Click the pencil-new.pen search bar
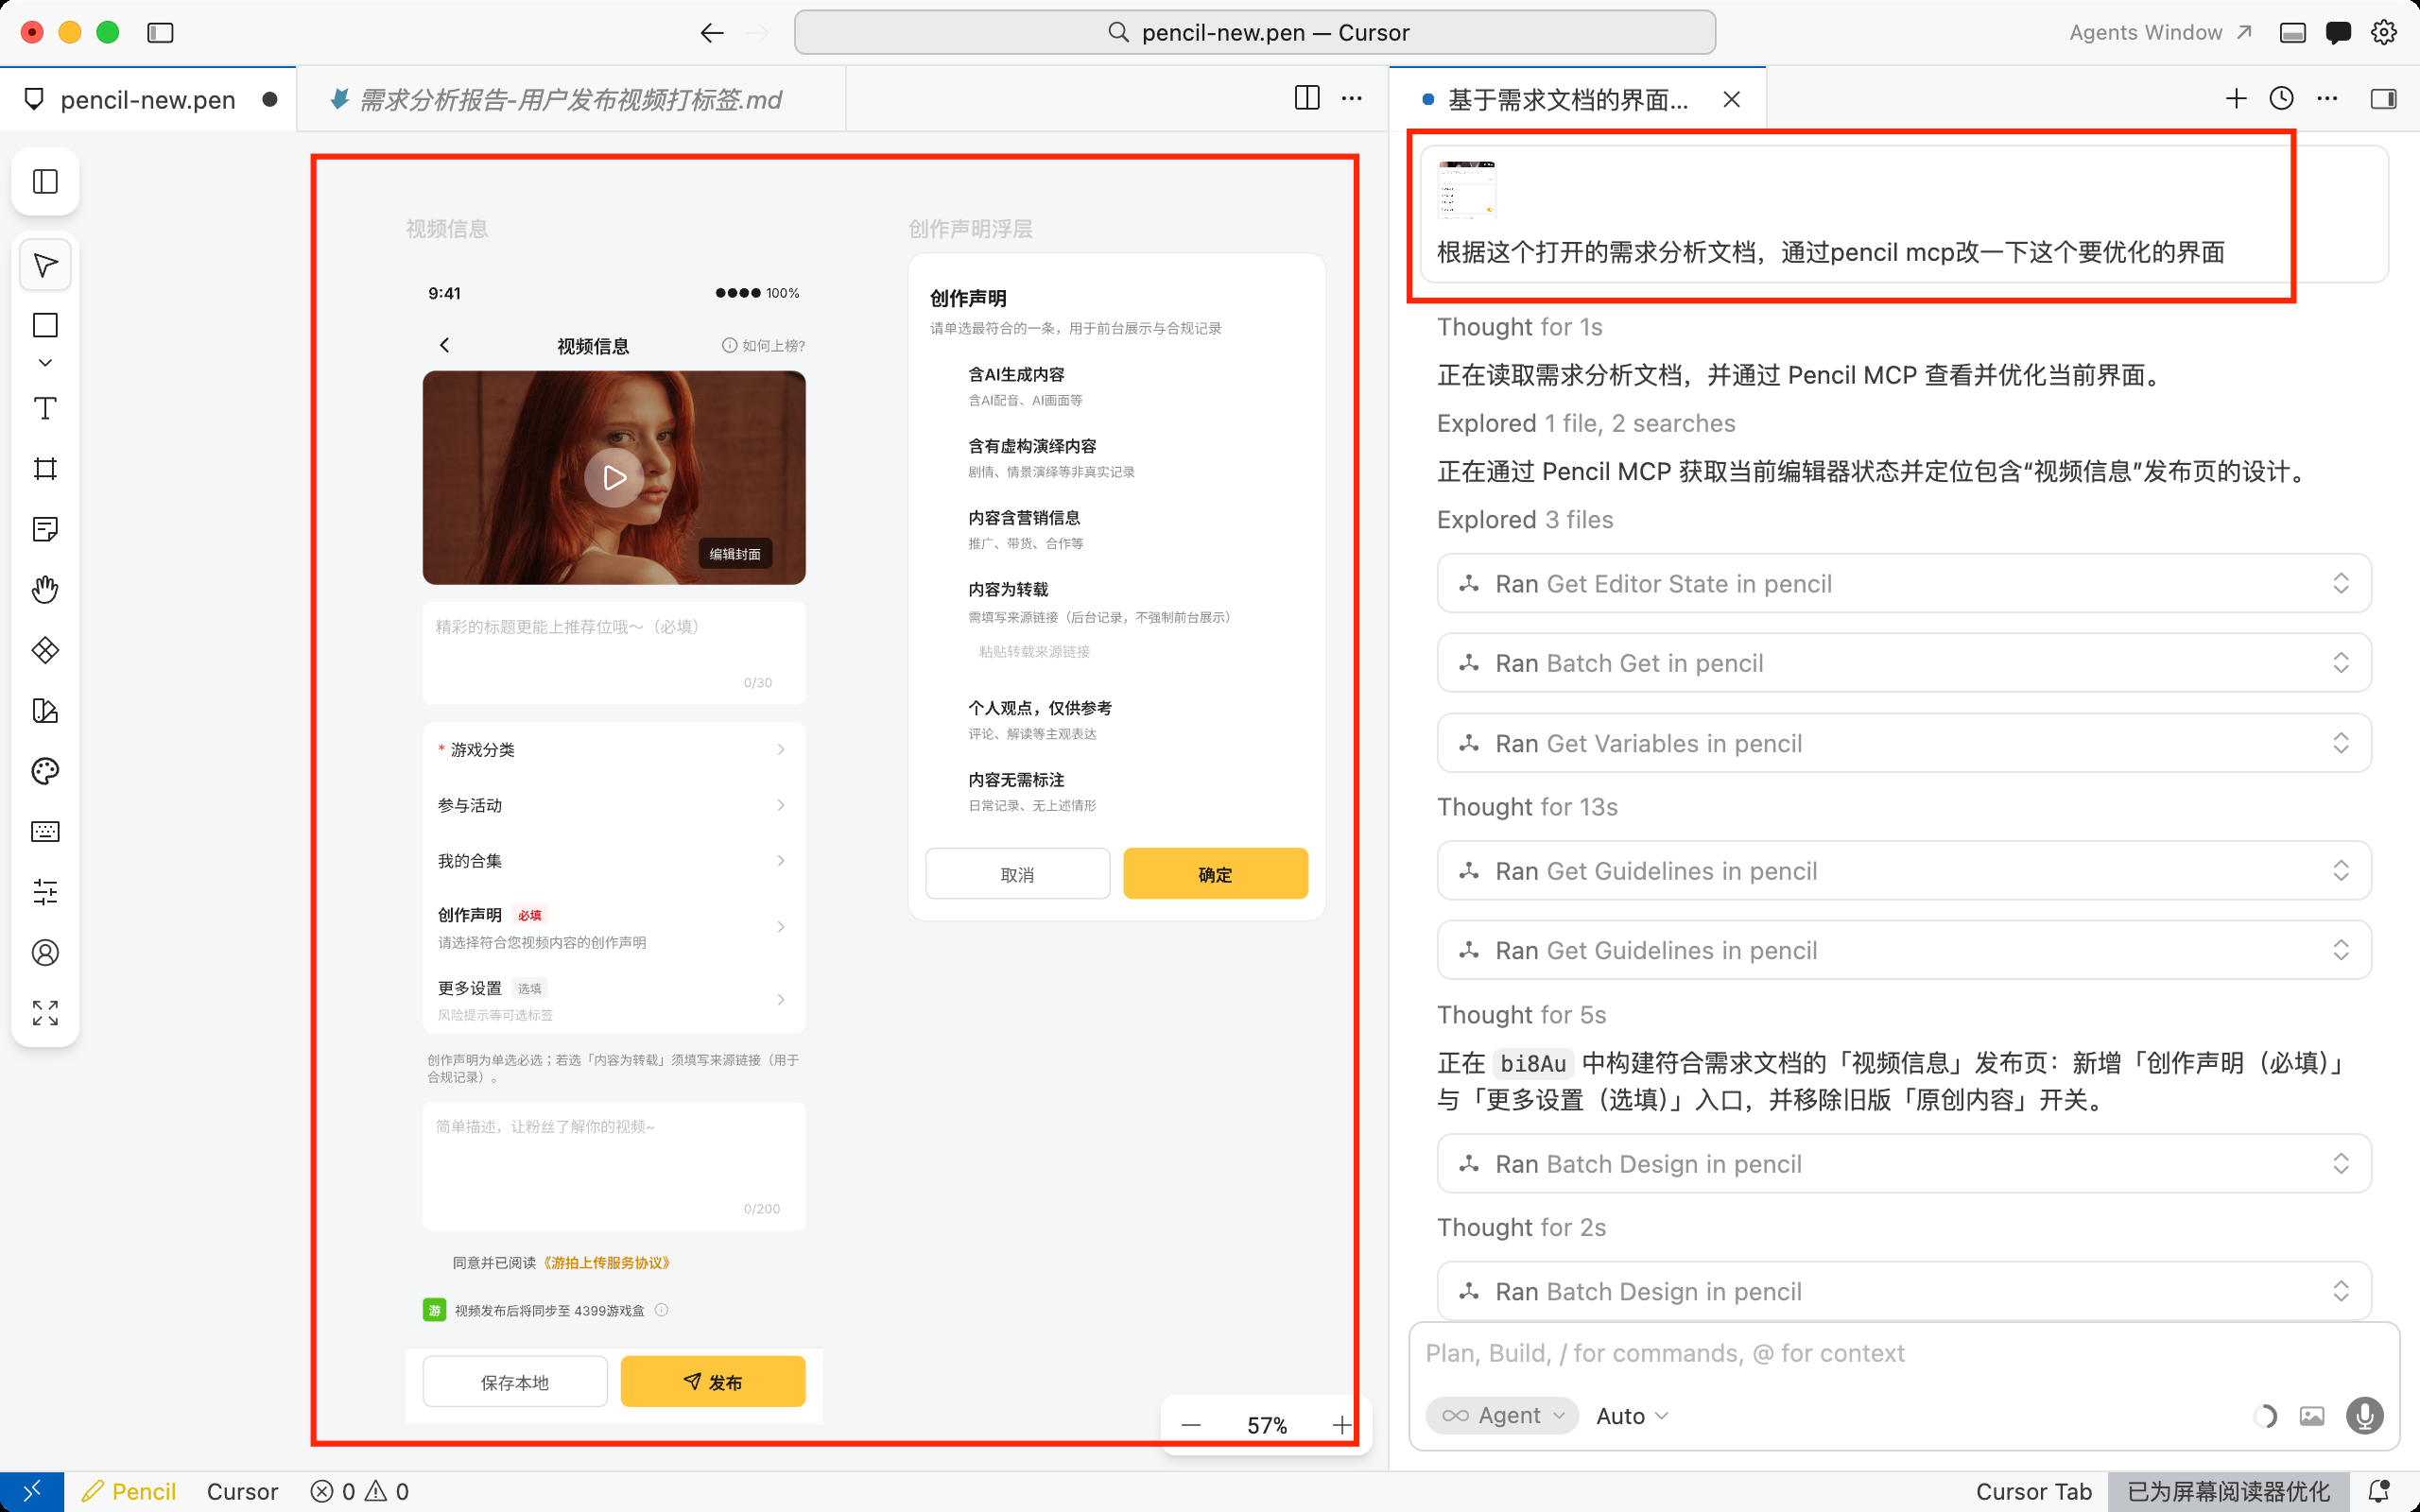Screen dimensions: 2420x1512 tap(1255, 33)
